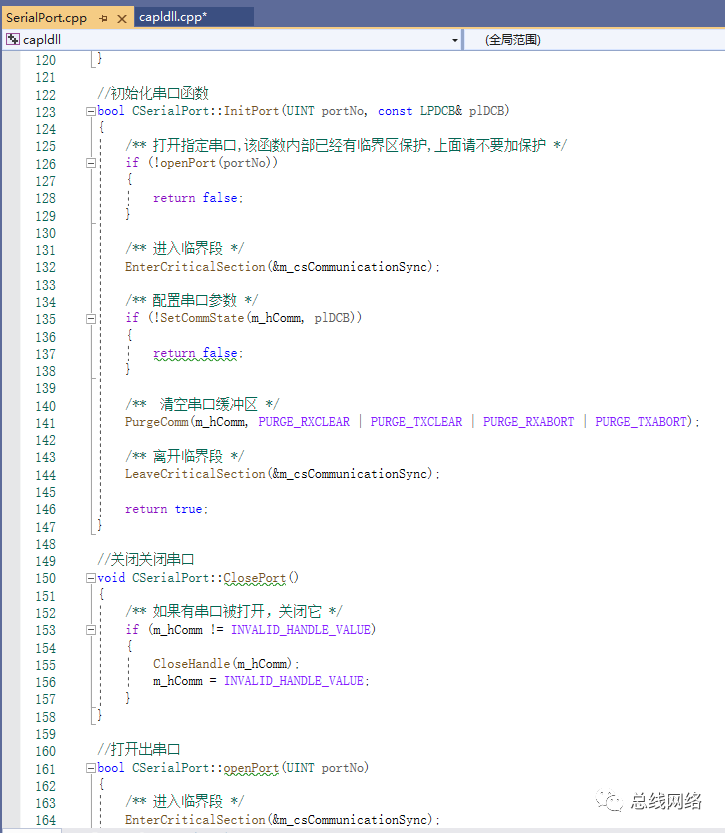Switch to the capldll.cpp tab
The height and width of the screenshot is (833, 725).
click(x=173, y=17)
